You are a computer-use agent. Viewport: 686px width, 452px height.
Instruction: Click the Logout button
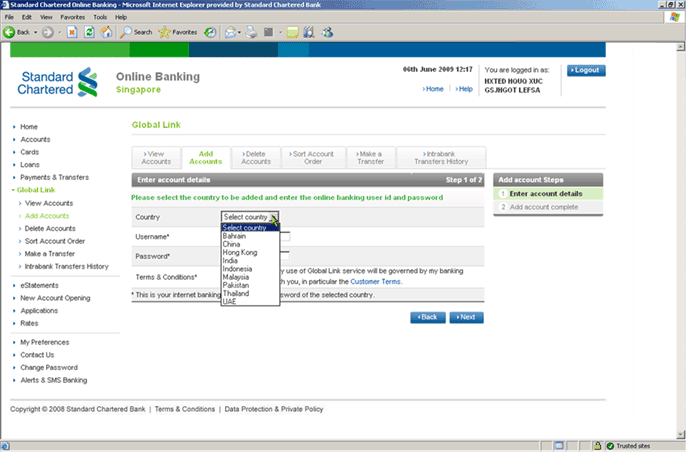click(586, 70)
